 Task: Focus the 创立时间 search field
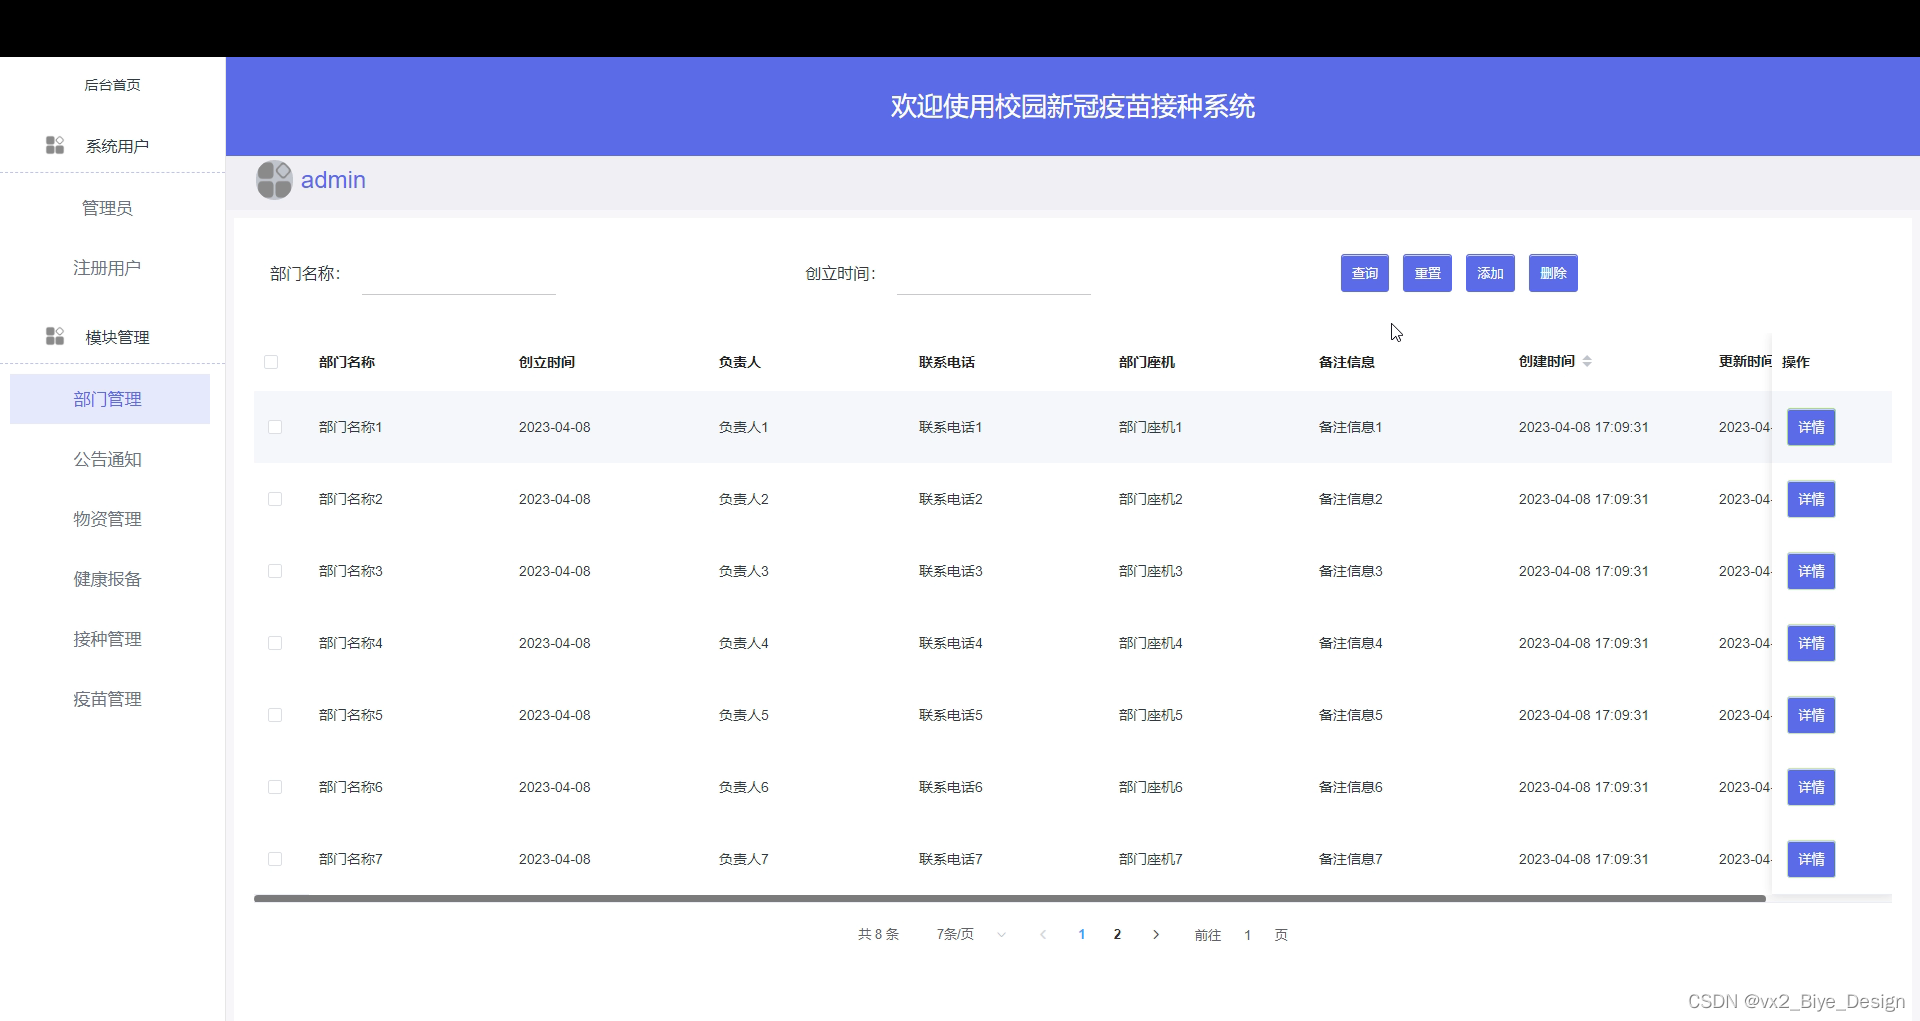click(x=993, y=274)
